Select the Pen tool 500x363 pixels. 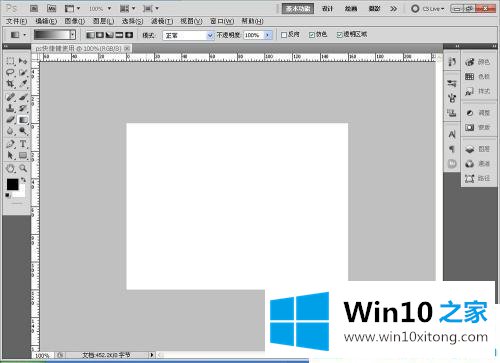tap(10, 144)
